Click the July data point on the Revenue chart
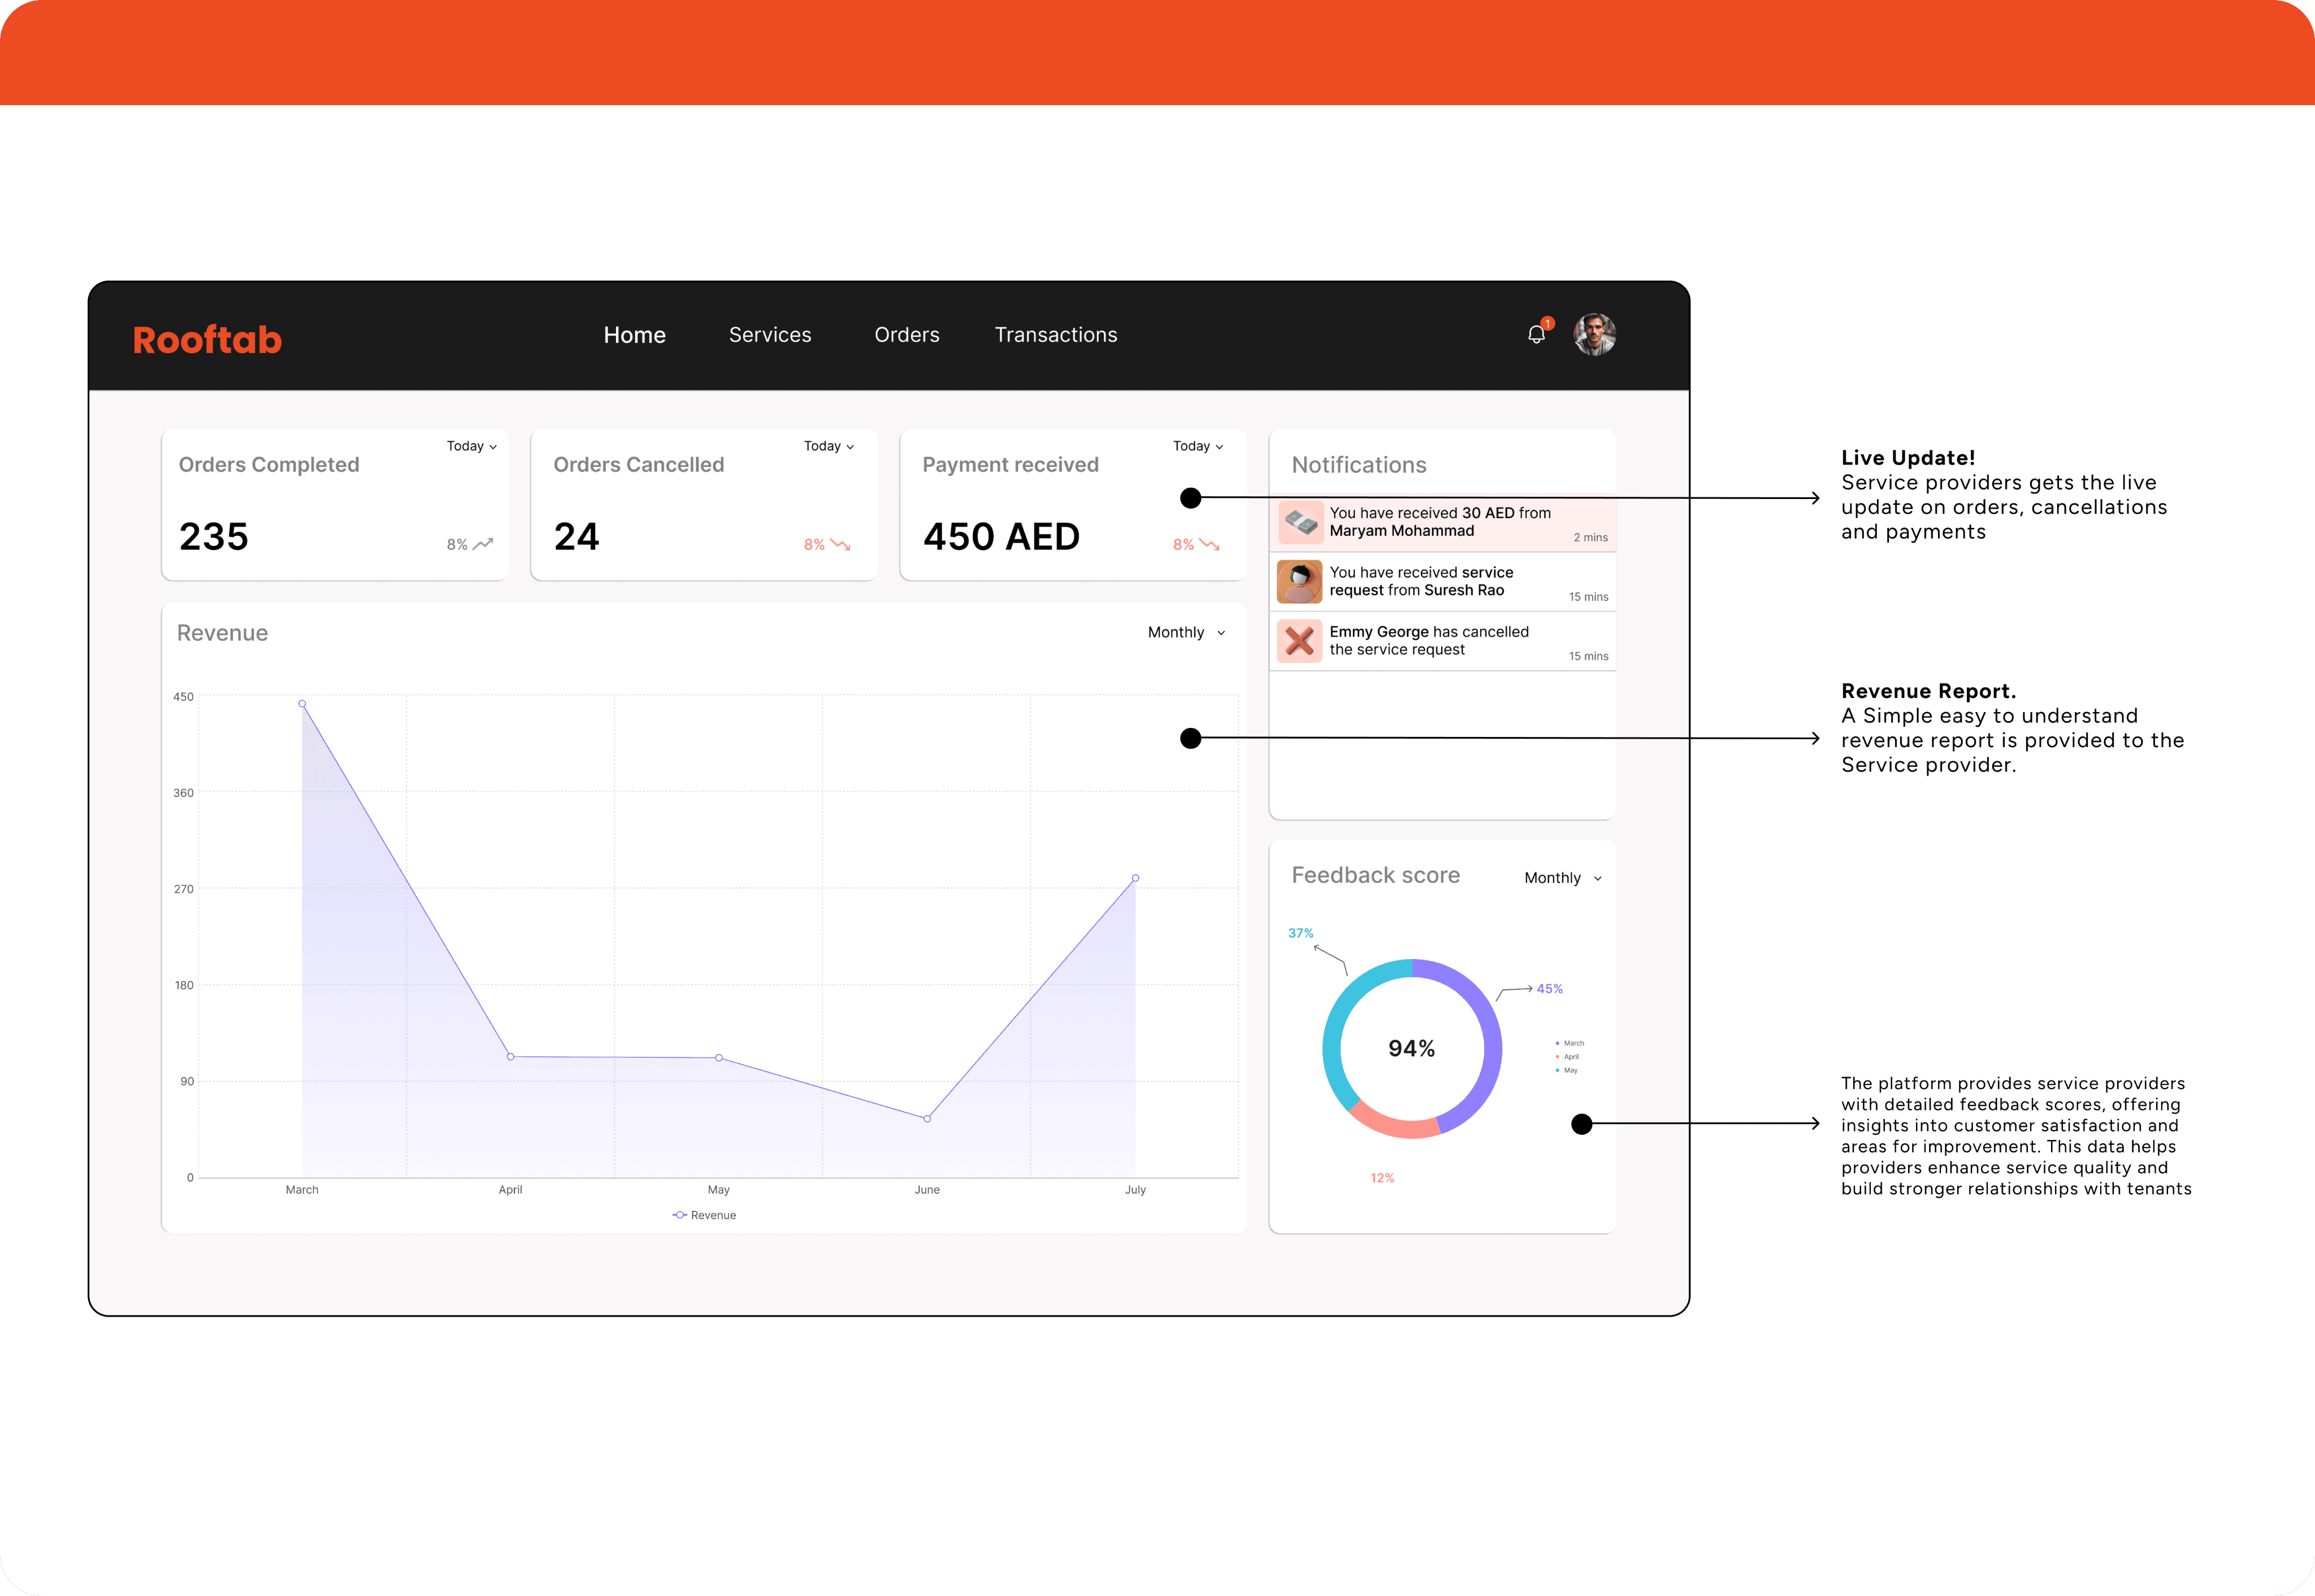This screenshot has width=2315, height=1596. pyautogui.click(x=1135, y=878)
